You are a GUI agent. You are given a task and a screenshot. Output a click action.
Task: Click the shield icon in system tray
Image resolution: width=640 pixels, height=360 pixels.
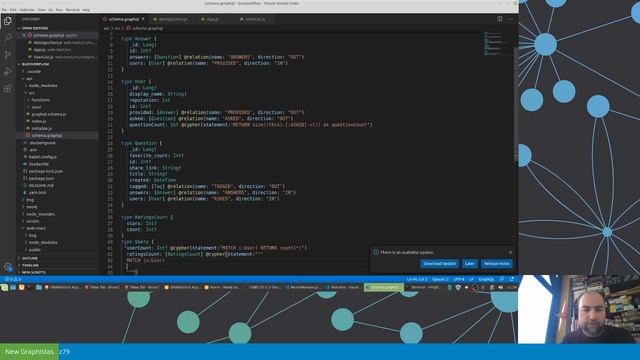(458, 287)
